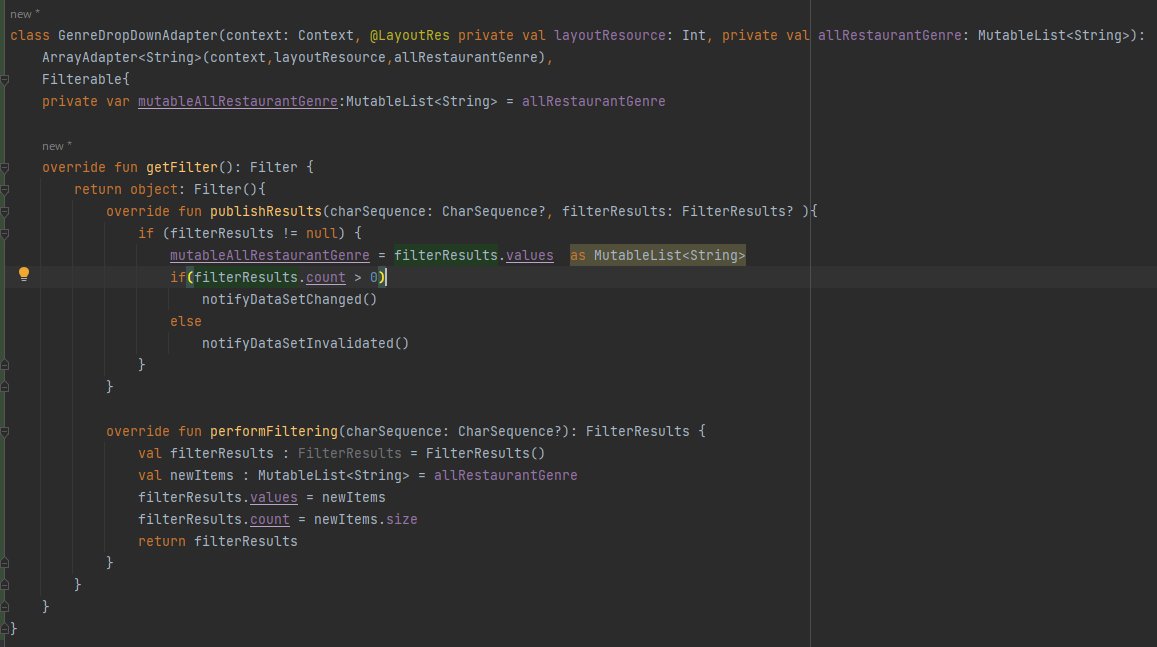
Task: Click the 'new *' hint above the class declaration
Action: tap(25, 14)
